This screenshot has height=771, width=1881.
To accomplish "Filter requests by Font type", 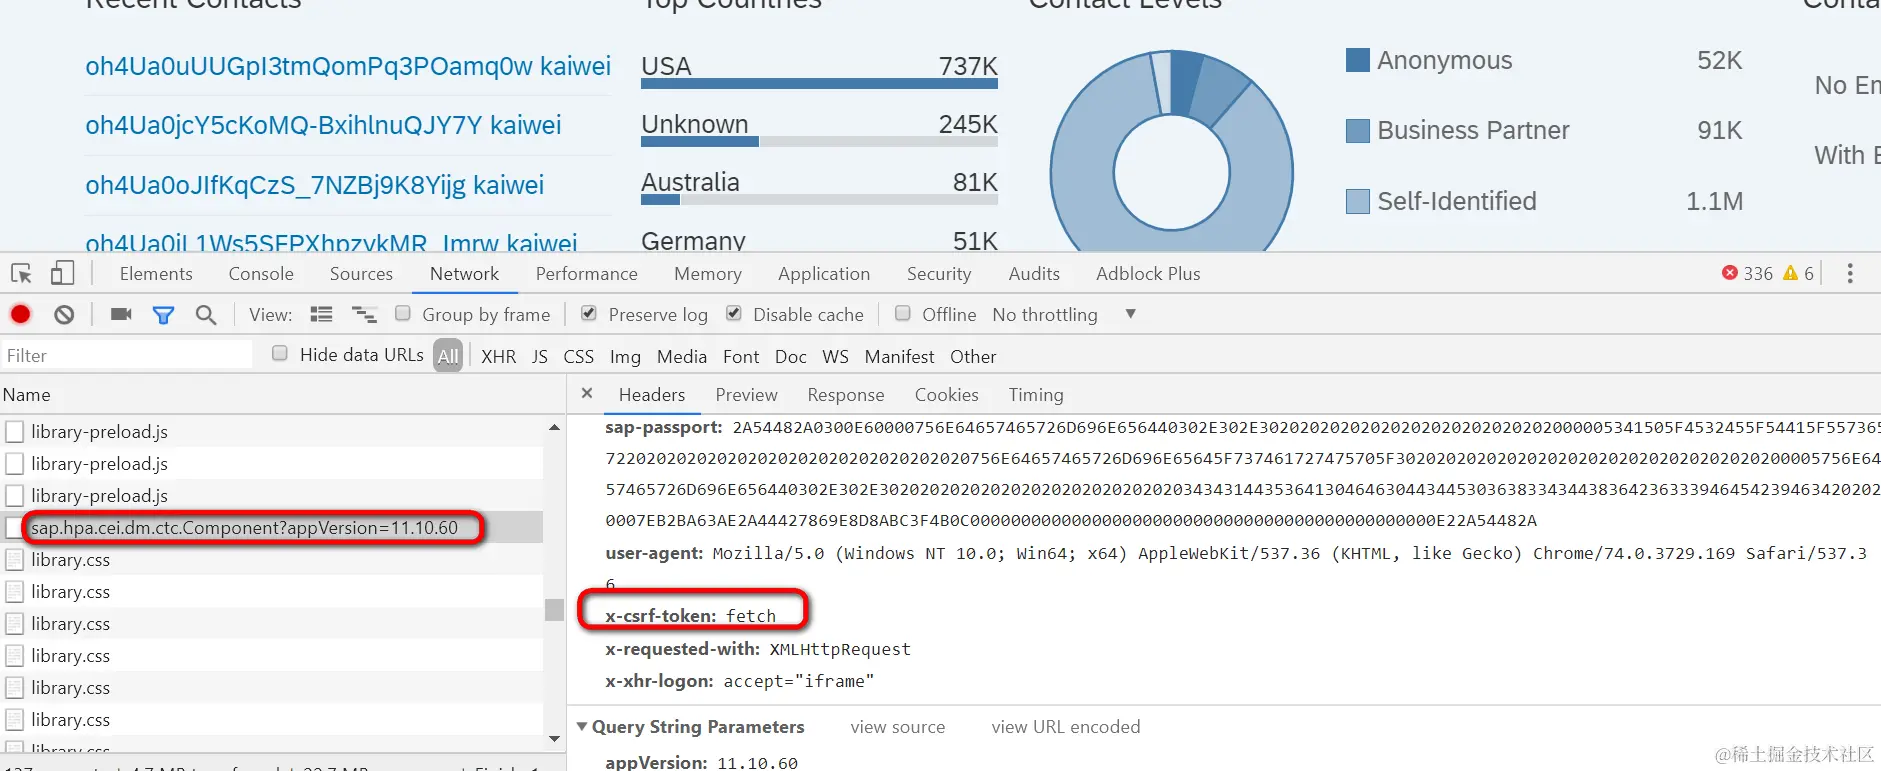I will 741,357.
